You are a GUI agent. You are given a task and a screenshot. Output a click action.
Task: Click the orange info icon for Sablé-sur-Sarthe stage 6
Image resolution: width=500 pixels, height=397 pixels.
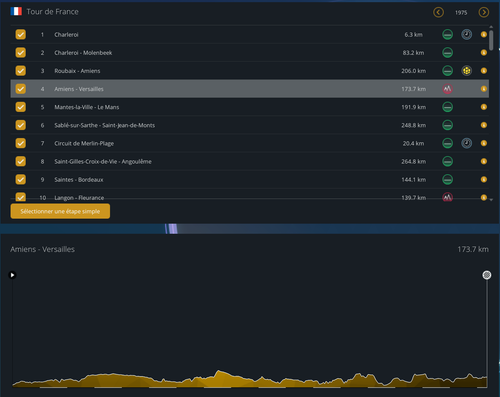pos(484,125)
